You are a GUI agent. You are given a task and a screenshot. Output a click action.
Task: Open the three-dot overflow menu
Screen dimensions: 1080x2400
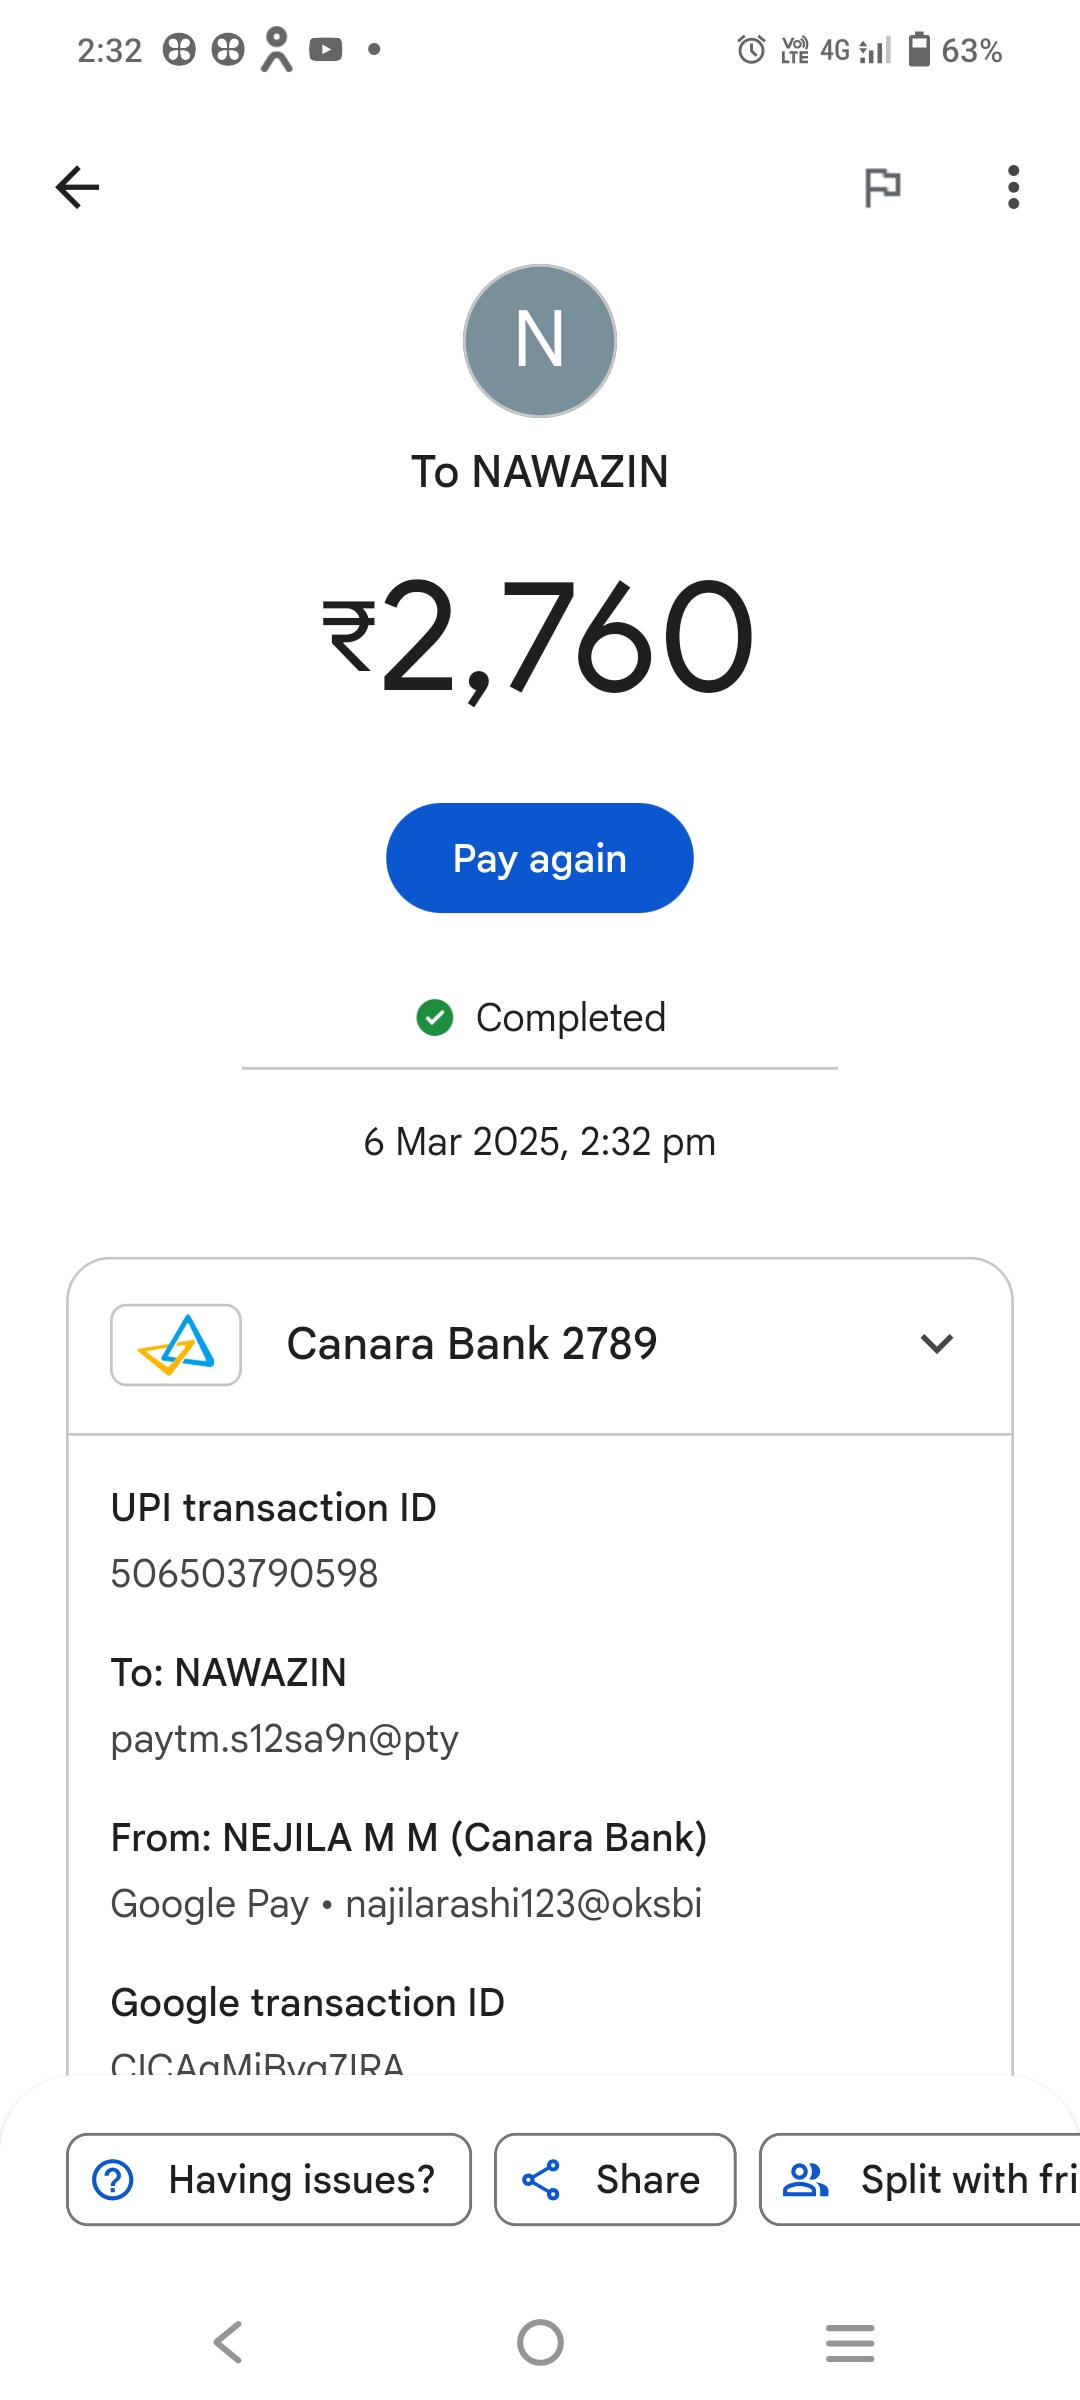pos(1013,187)
